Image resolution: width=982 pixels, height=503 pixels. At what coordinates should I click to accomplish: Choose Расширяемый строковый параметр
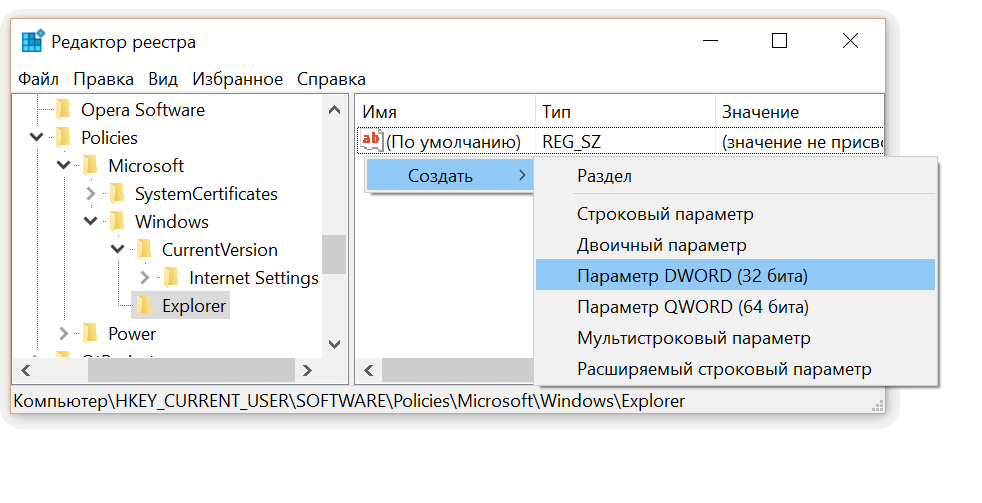coord(735,369)
